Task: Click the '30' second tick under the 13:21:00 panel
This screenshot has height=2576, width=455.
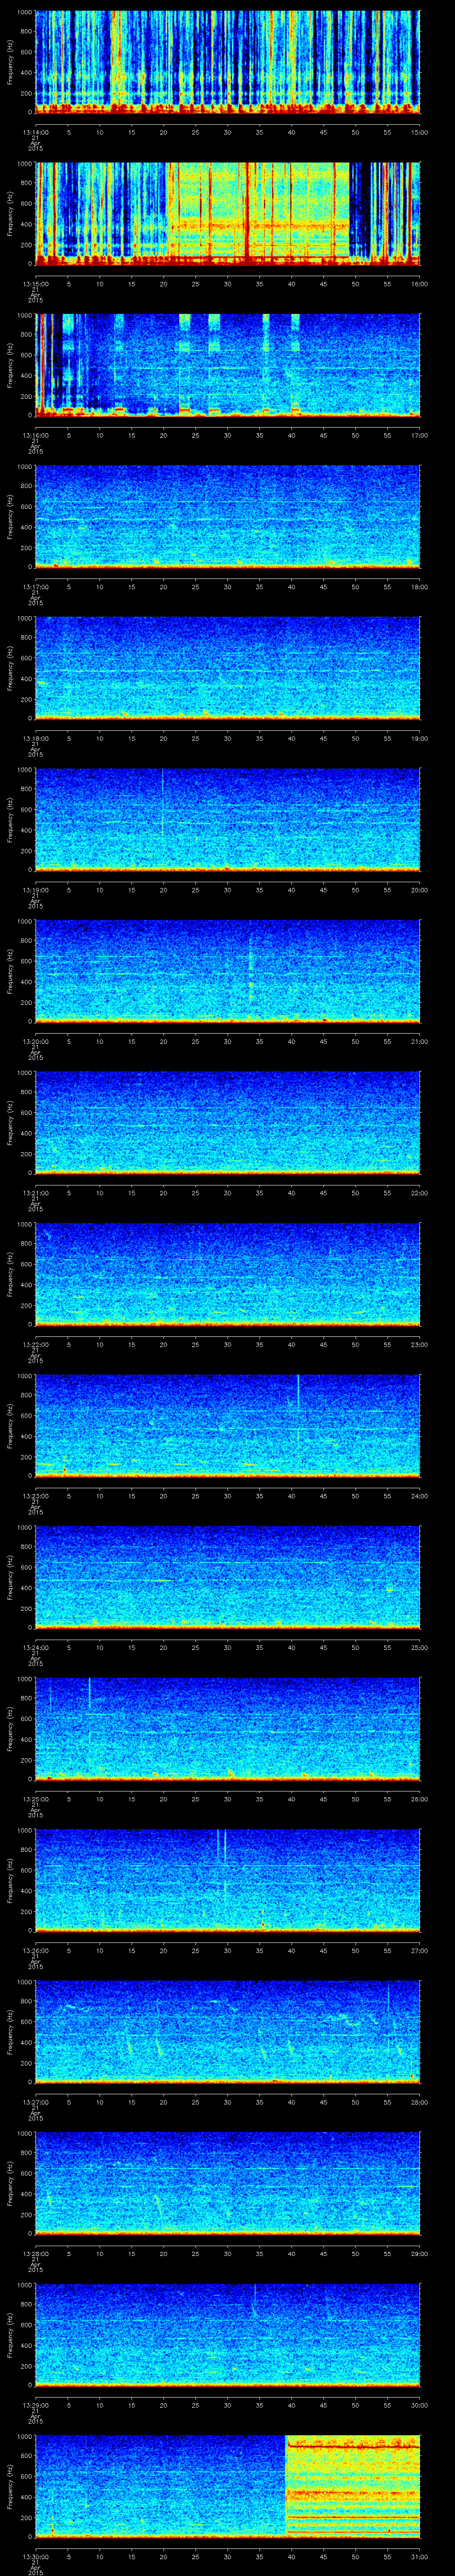Action: pyautogui.click(x=228, y=1193)
